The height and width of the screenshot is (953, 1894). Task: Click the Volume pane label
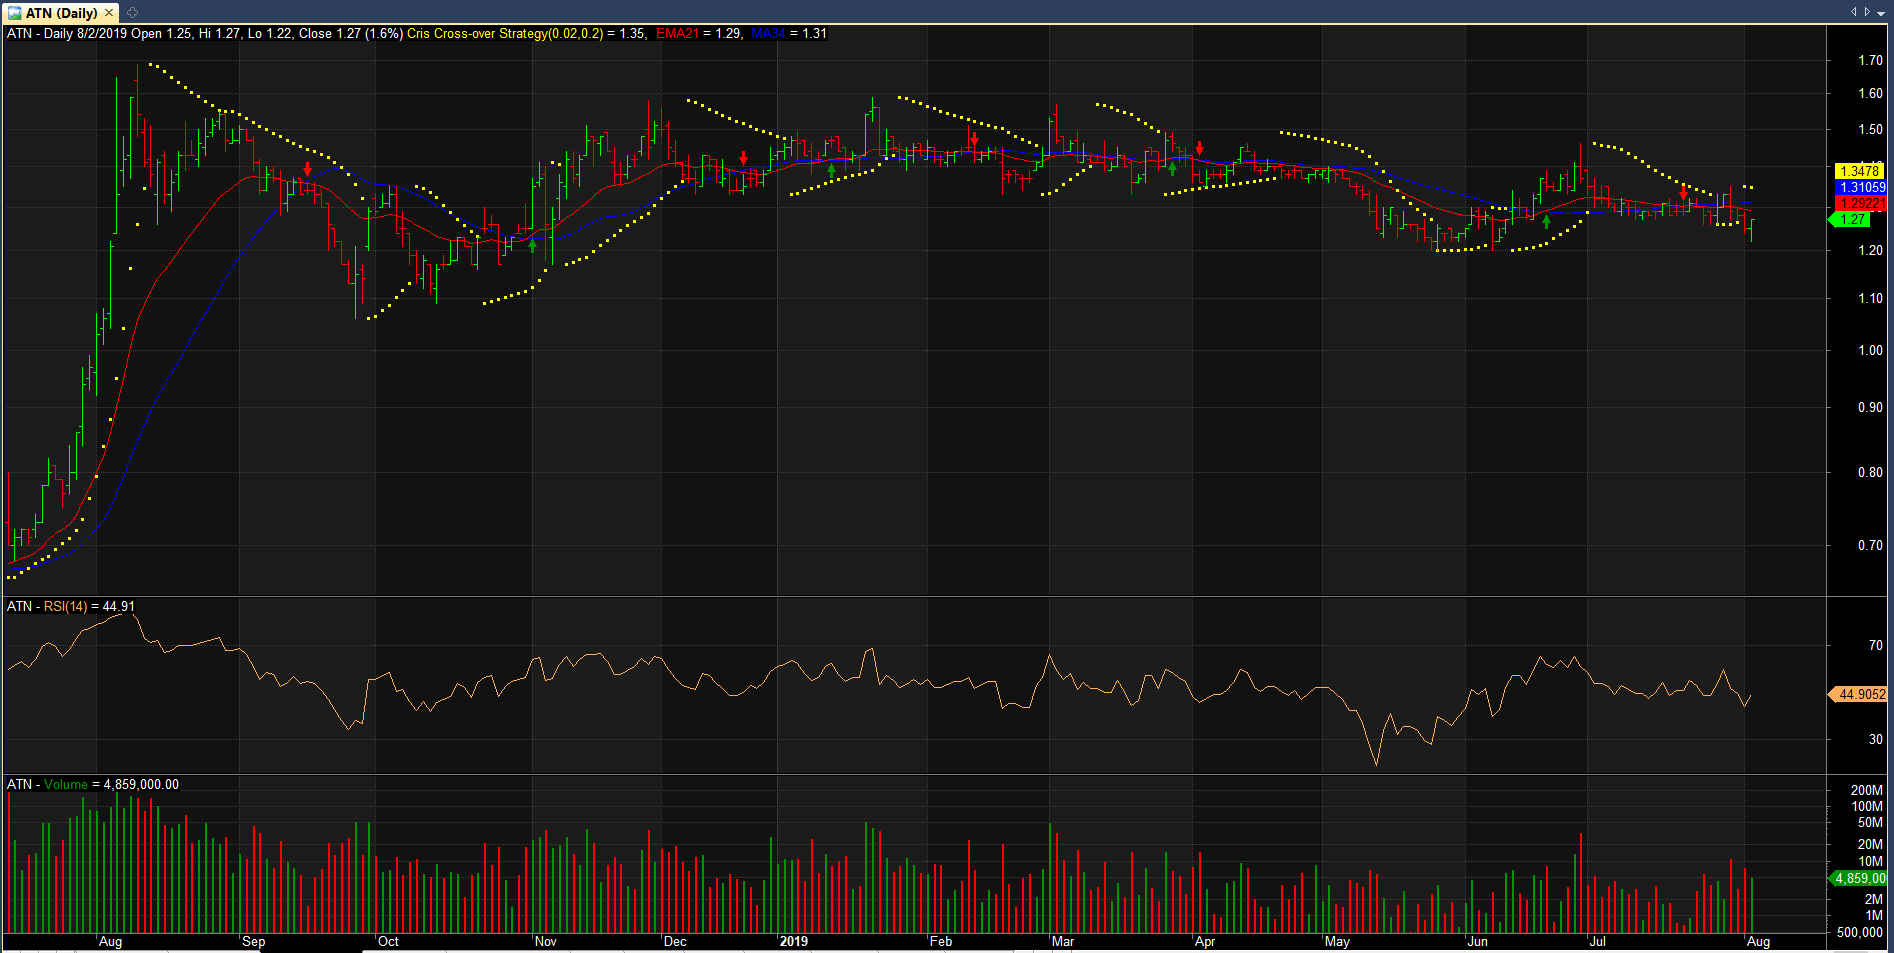coord(66,784)
